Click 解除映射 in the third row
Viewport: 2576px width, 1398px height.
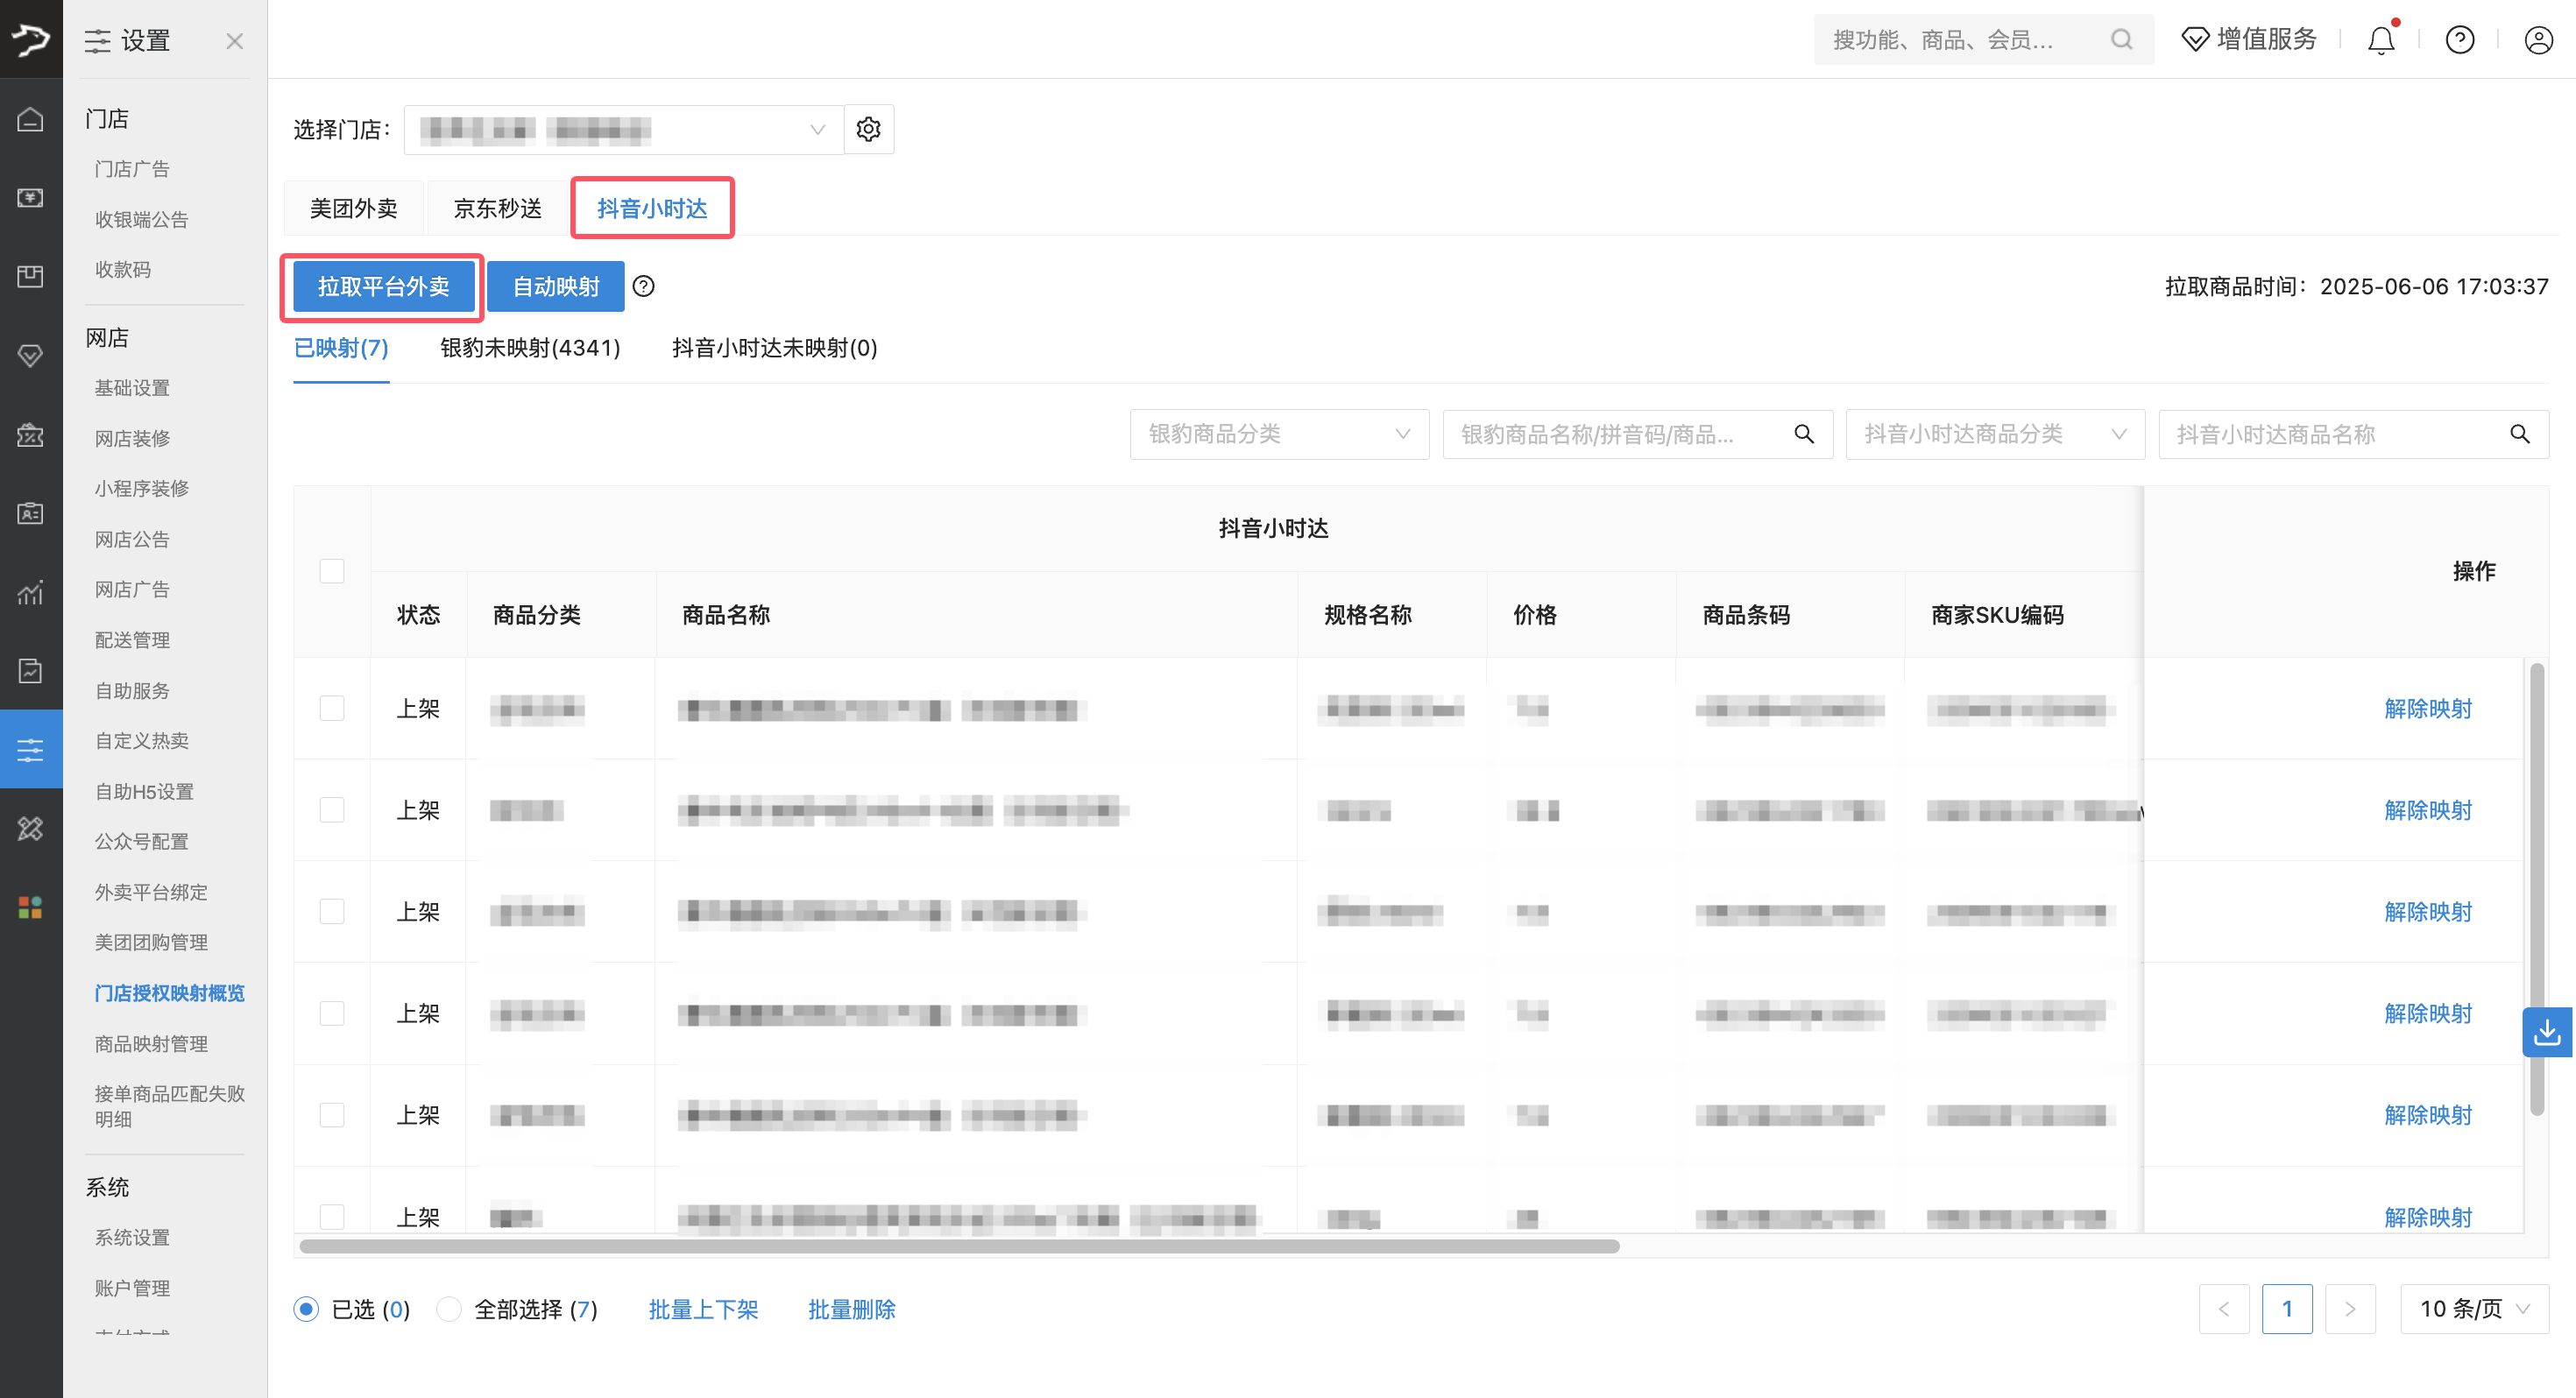[x=2427, y=911]
